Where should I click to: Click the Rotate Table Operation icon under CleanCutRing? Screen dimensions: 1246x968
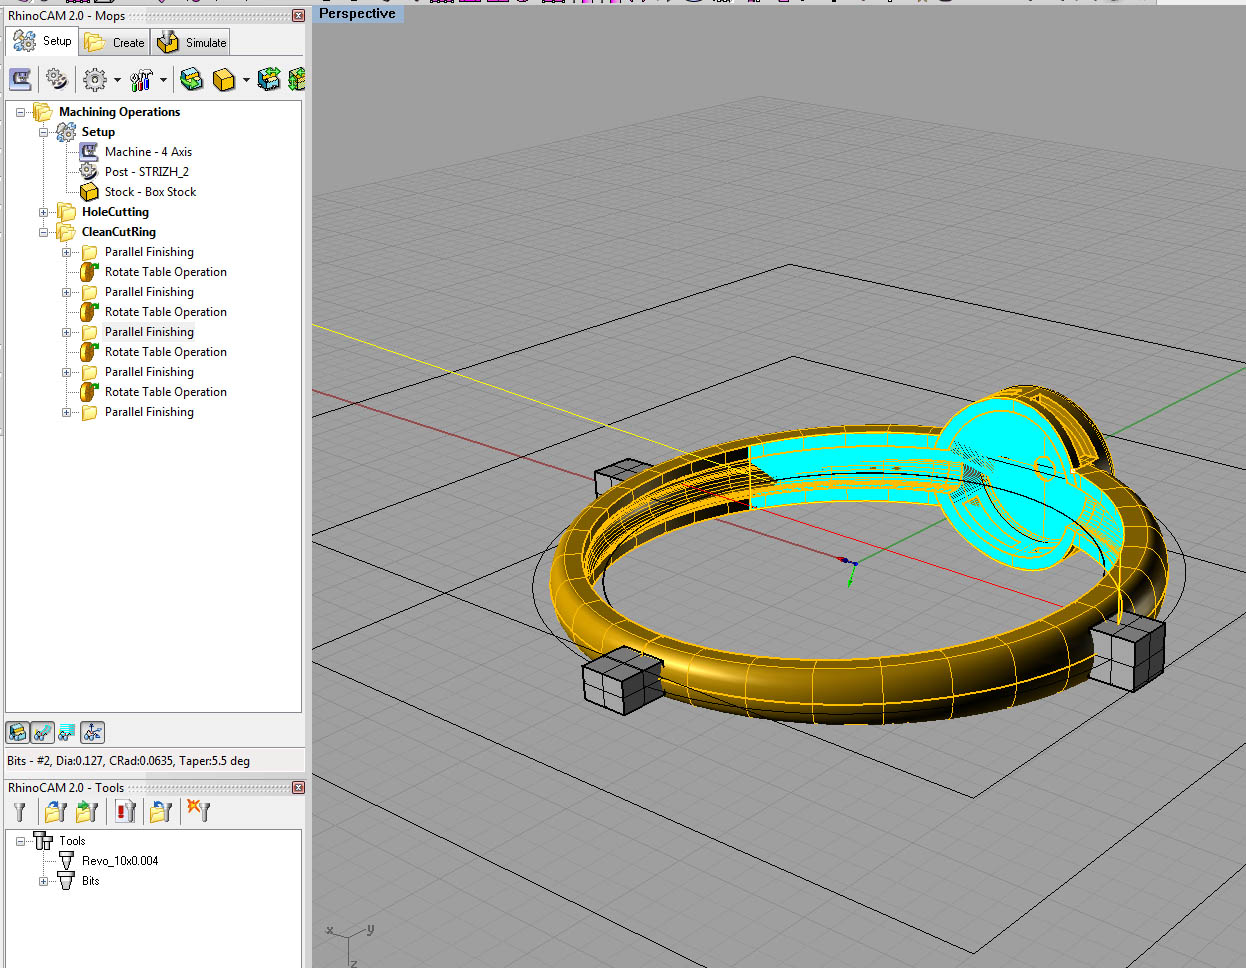(88, 272)
